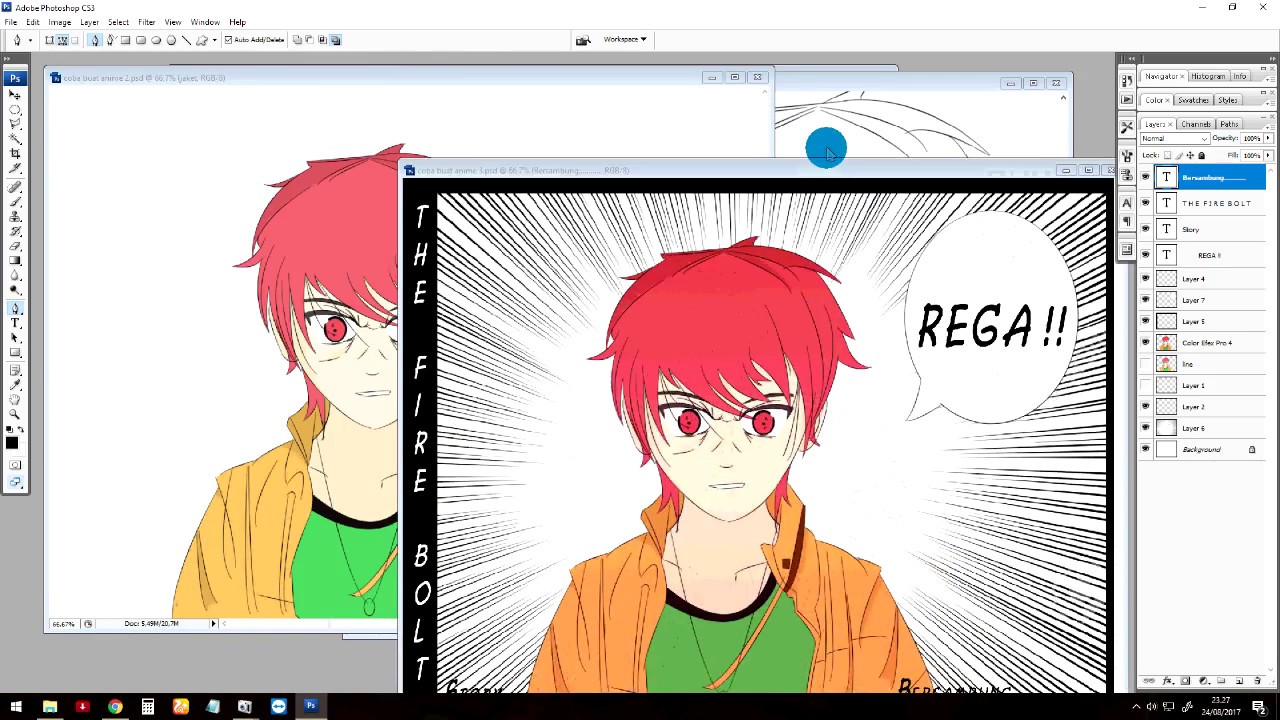The image size is (1280, 720).
Task: Open the Opacity slider arrow
Action: [1268, 138]
